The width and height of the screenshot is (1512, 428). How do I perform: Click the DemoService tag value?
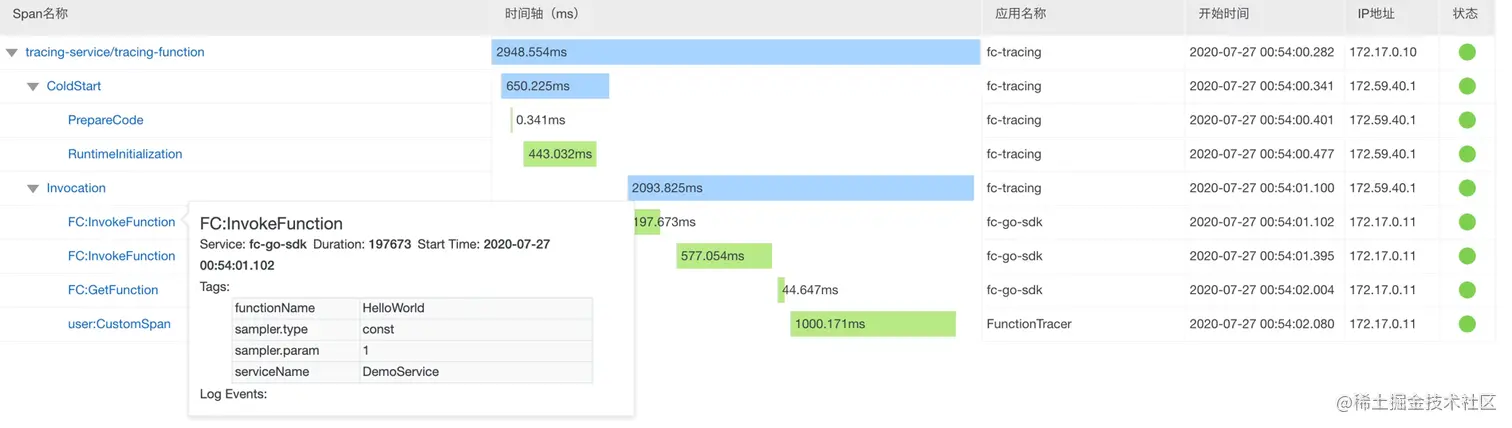click(x=400, y=371)
